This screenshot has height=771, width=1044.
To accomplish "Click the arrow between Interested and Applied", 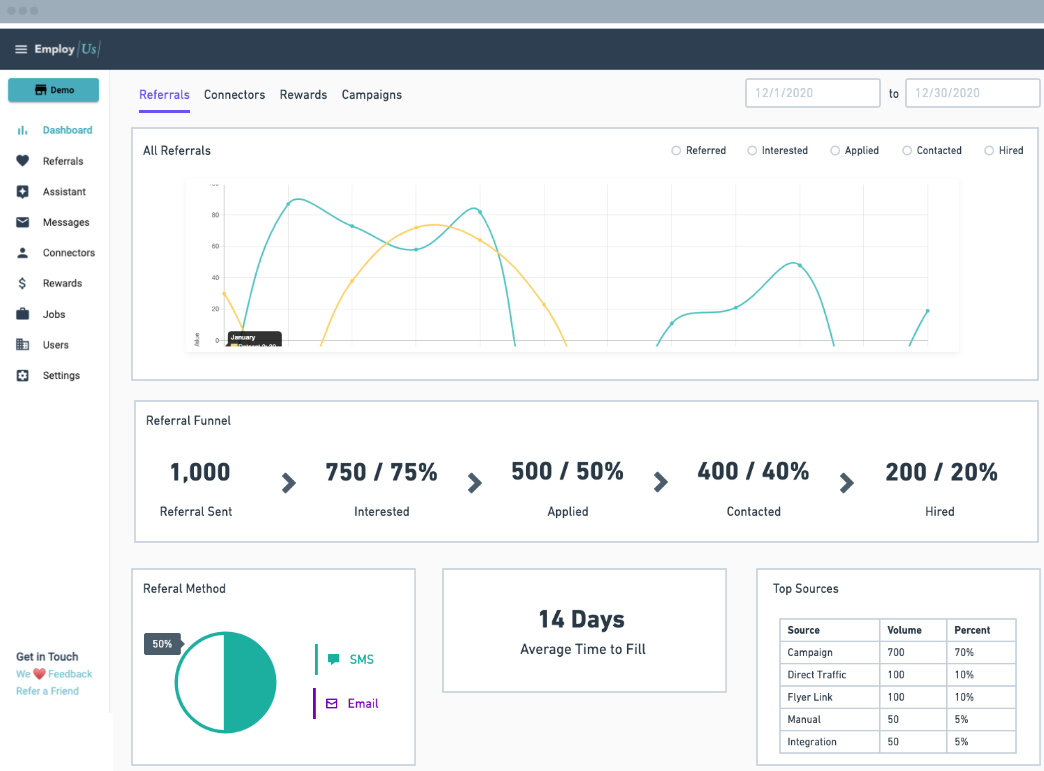I will click(475, 483).
